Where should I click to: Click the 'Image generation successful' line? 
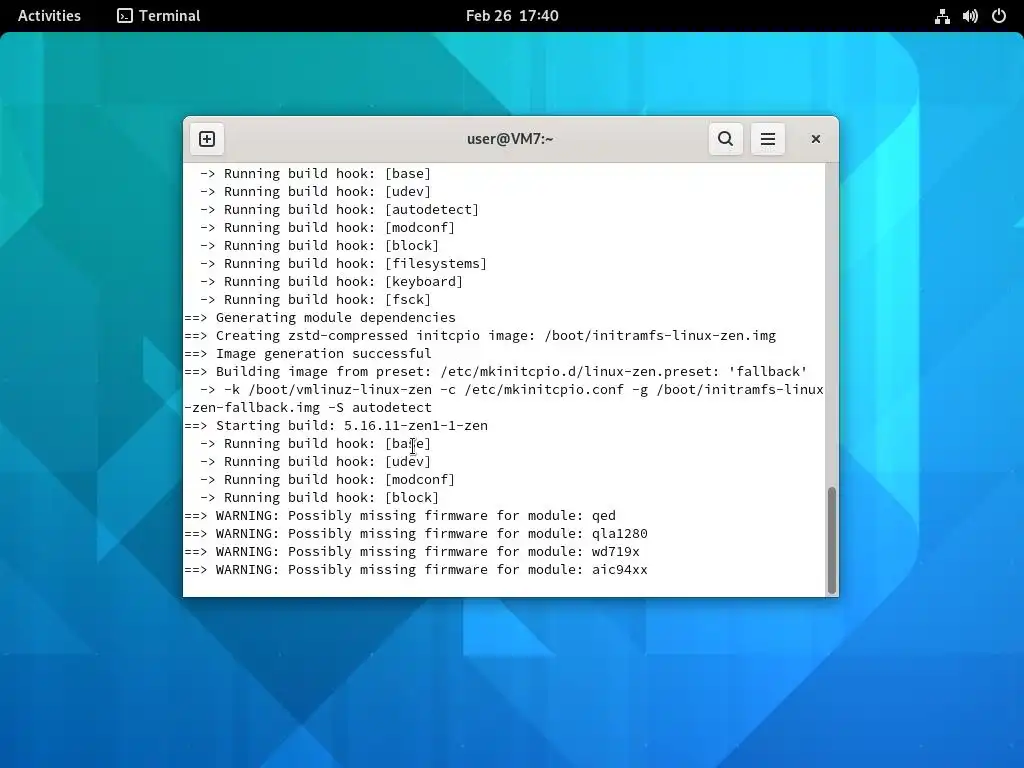(x=308, y=353)
